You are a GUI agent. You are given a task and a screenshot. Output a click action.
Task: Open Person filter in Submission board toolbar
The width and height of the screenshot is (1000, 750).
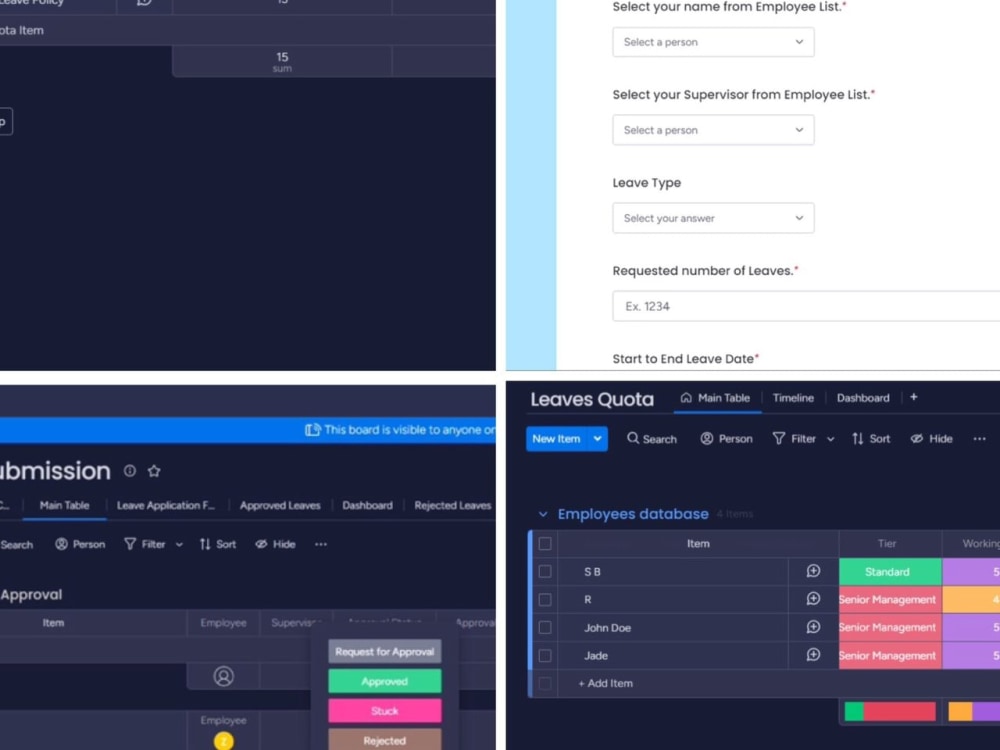(x=80, y=544)
